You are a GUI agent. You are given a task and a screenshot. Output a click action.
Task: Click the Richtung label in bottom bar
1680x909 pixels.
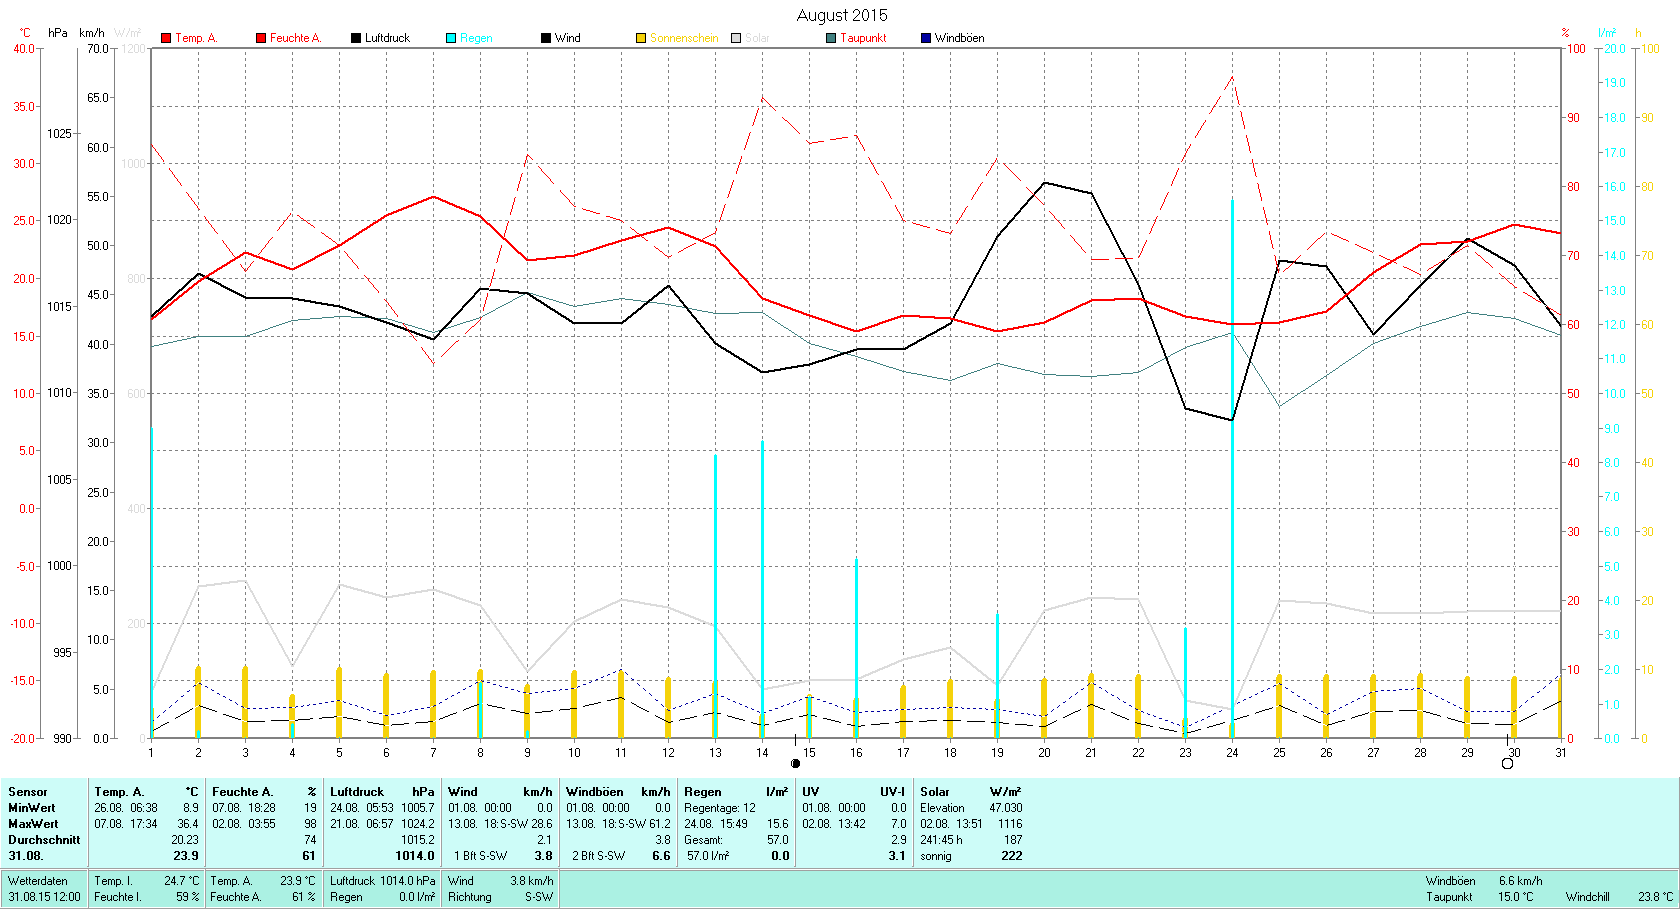click(x=470, y=897)
